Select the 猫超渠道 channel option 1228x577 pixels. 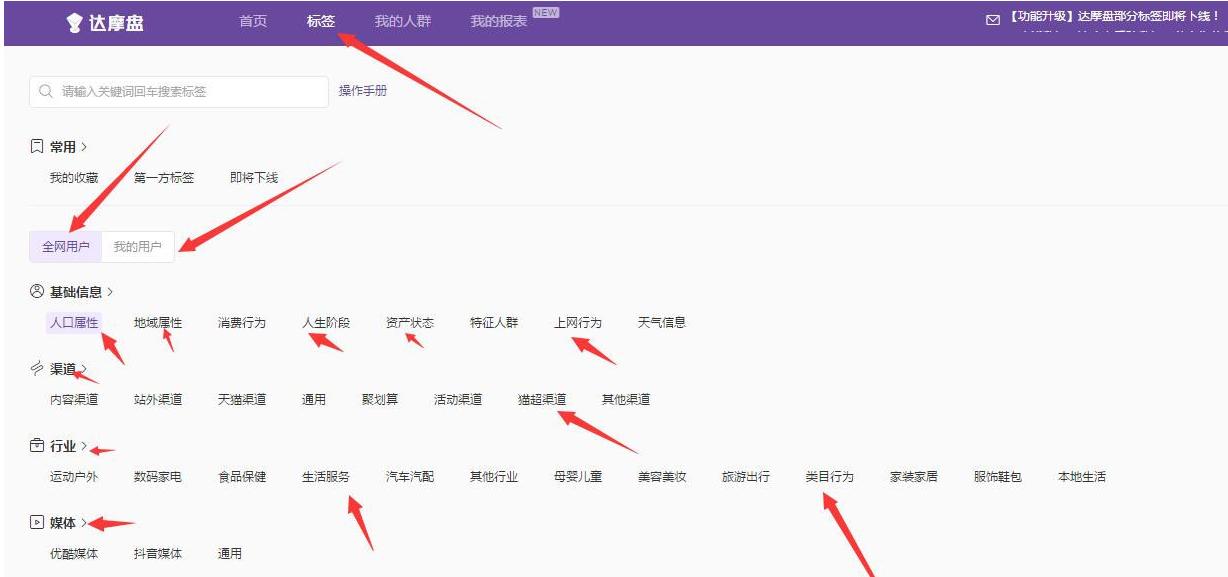[x=541, y=398]
